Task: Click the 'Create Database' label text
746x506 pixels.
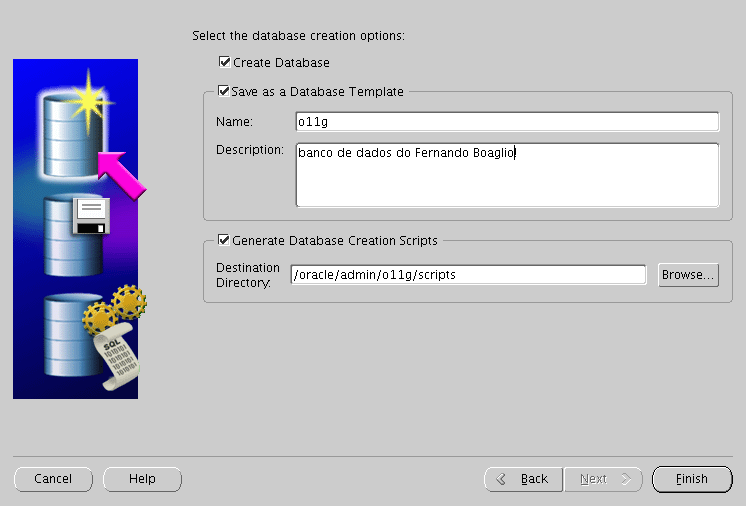Action: pyautogui.click(x=281, y=63)
